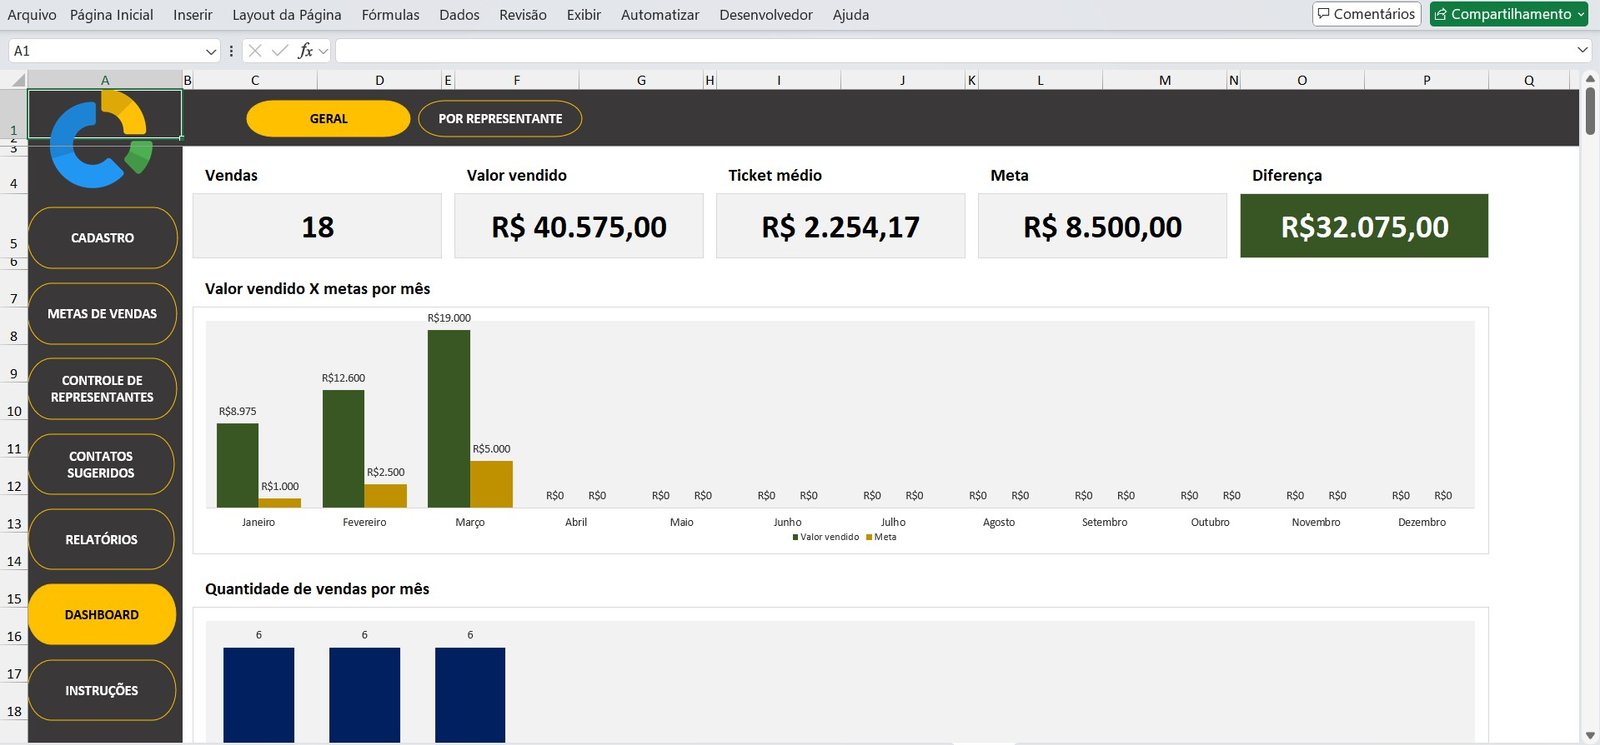Open the RELATÓRIOS sheet button
Image resolution: width=1600 pixels, height=745 pixels.
click(101, 539)
